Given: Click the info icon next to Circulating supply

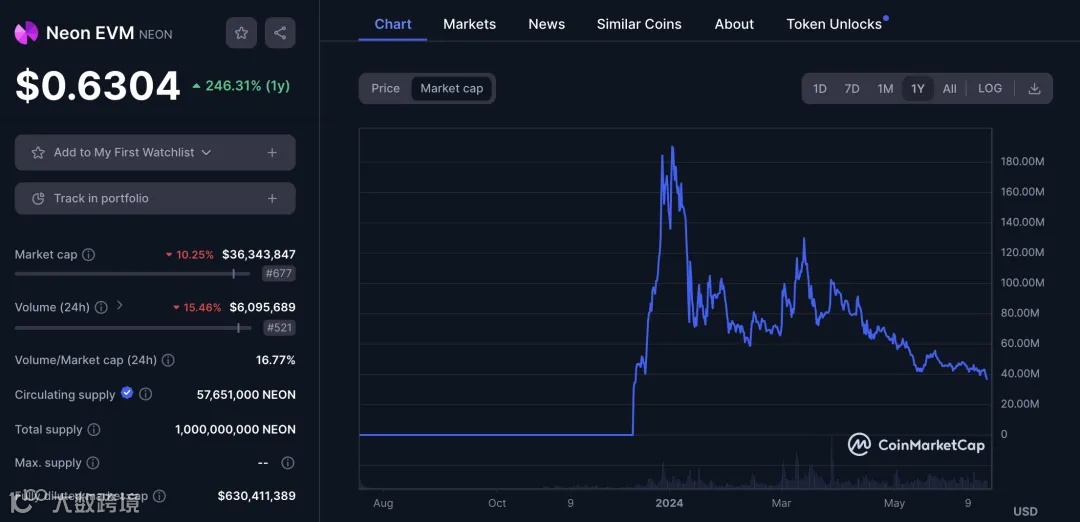Looking at the screenshot, I should pos(145,395).
